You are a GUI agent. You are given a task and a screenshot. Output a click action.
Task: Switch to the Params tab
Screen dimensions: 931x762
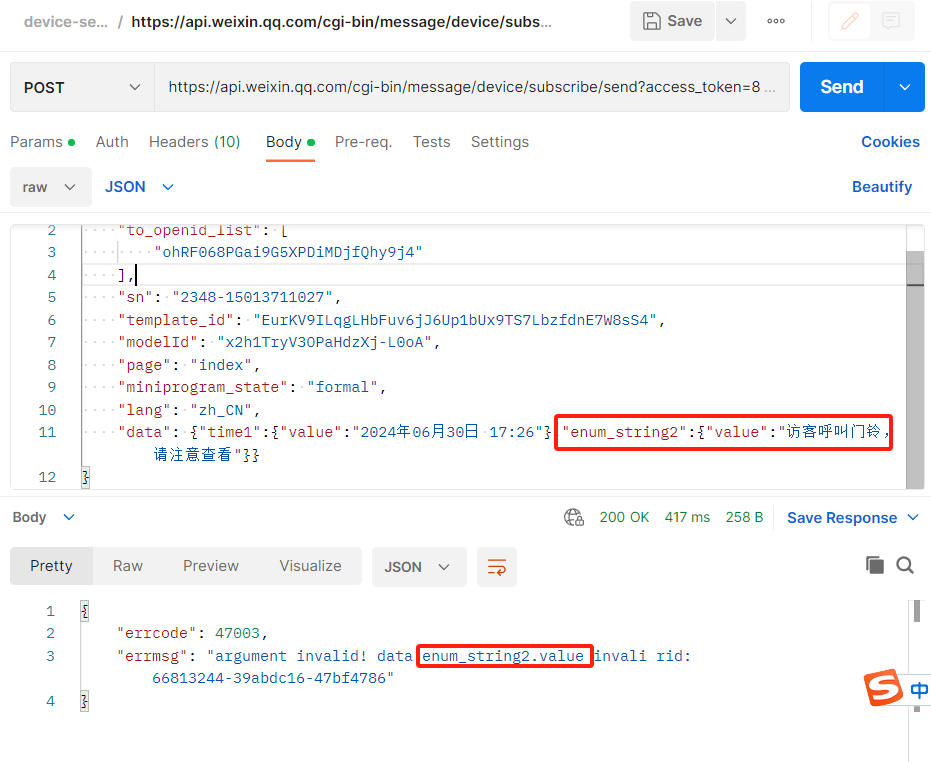click(x=42, y=142)
